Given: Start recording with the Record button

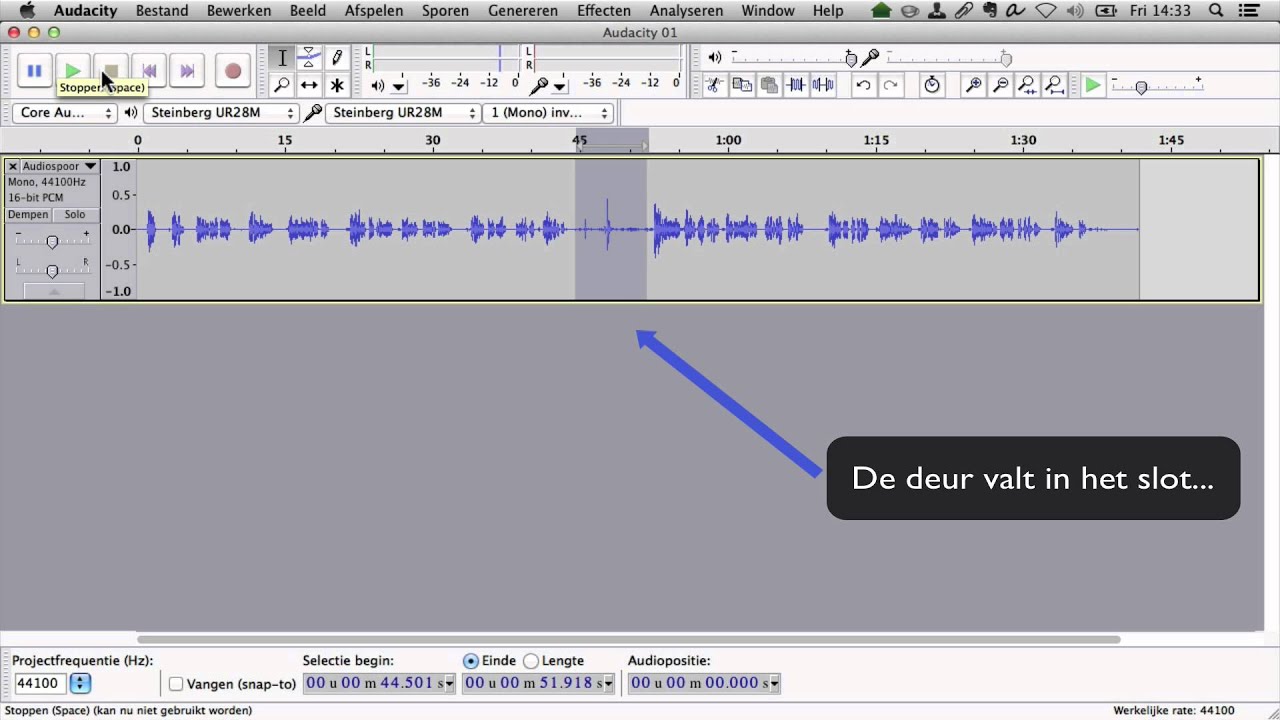Looking at the screenshot, I should (x=232, y=71).
